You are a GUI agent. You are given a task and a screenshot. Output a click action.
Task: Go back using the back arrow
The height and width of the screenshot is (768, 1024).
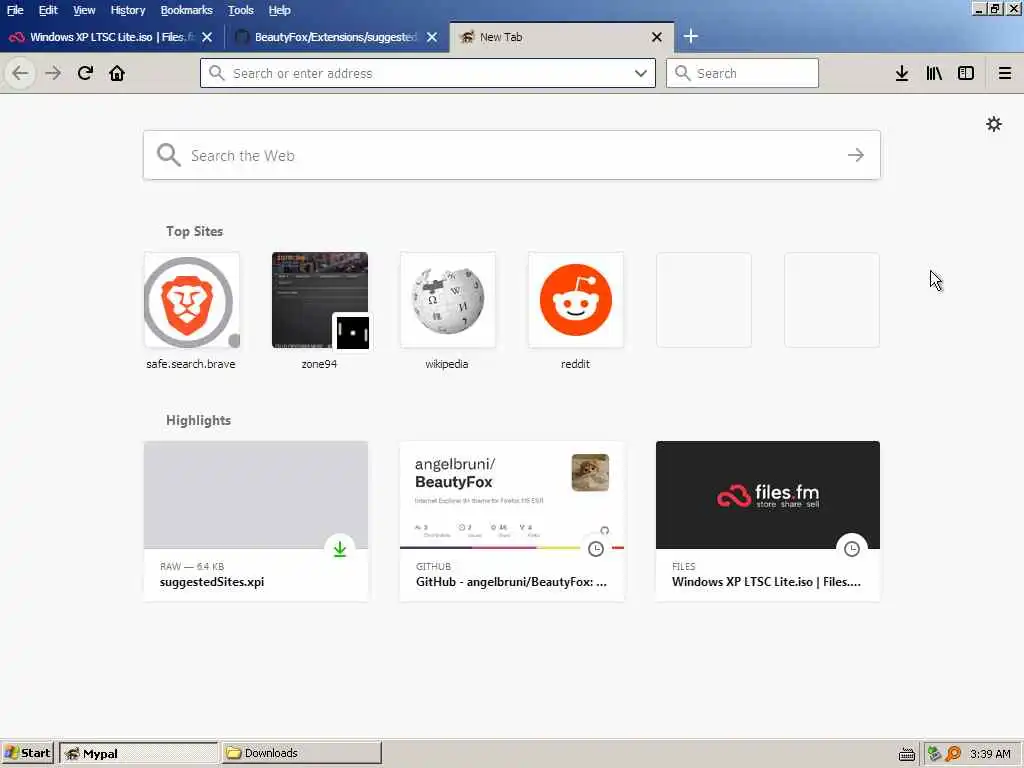click(20, 73)
